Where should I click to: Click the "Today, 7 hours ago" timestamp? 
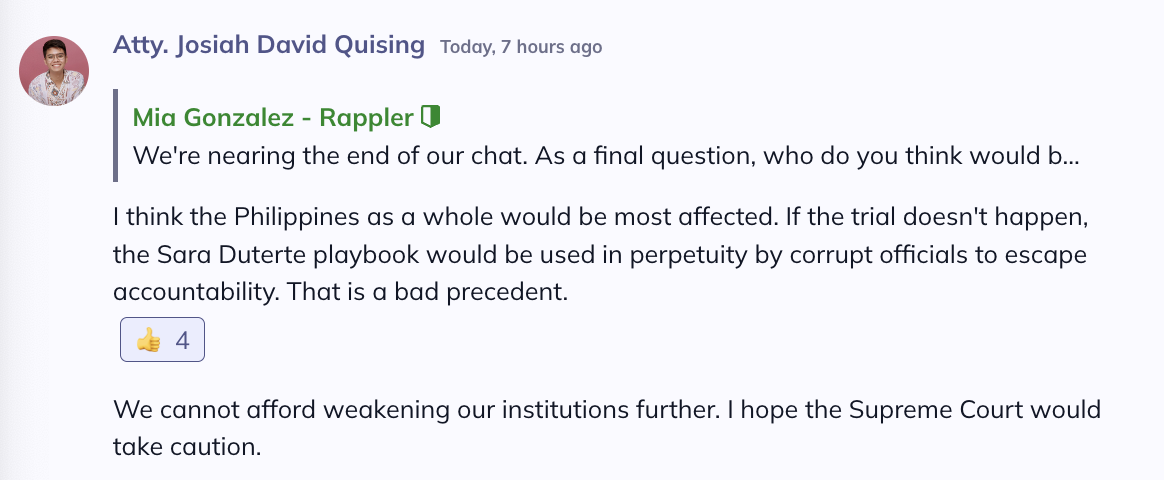(x=521, y=47)
